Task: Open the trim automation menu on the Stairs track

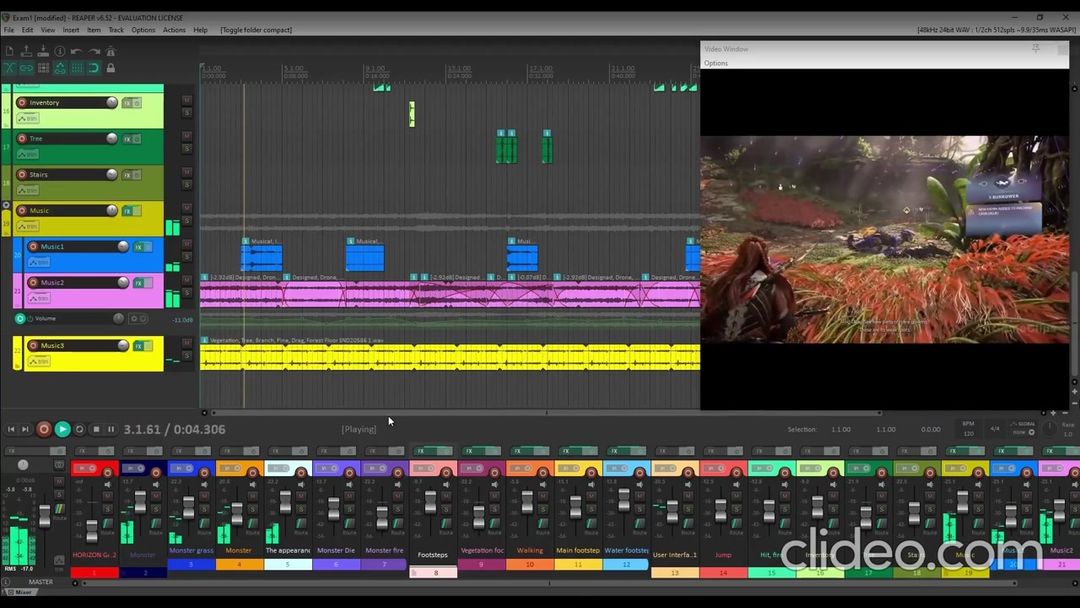Action: [x=28, y=190]
